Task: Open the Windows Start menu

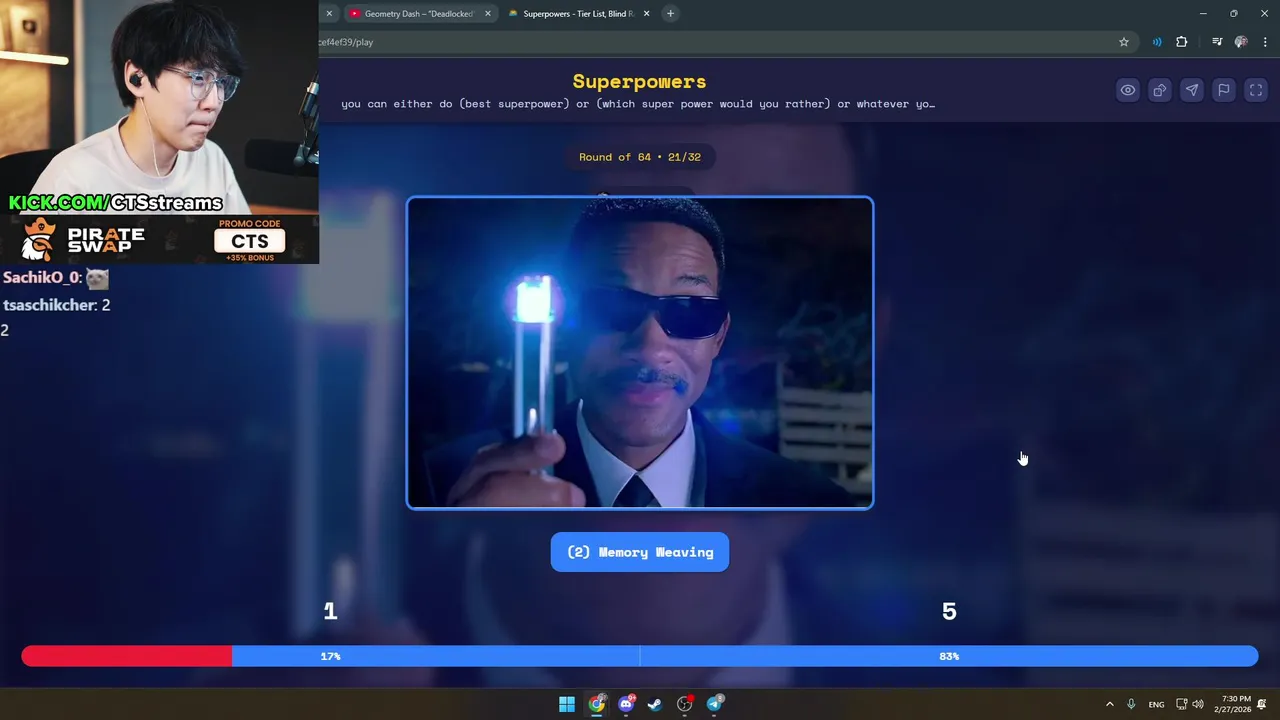Action: point(567,704)
